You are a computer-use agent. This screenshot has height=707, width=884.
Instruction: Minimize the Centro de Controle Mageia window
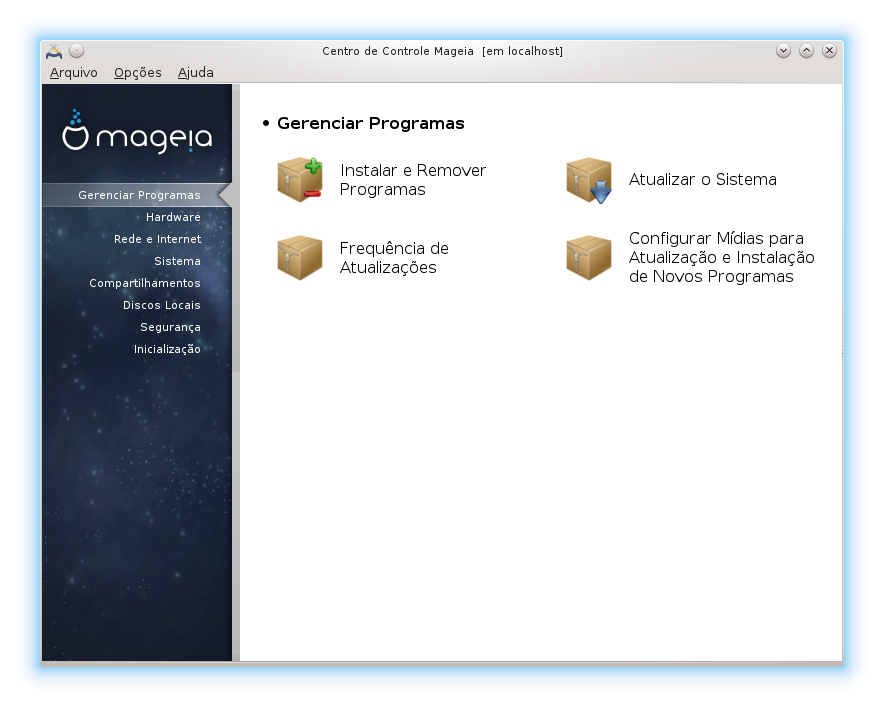tap(783, 51)
